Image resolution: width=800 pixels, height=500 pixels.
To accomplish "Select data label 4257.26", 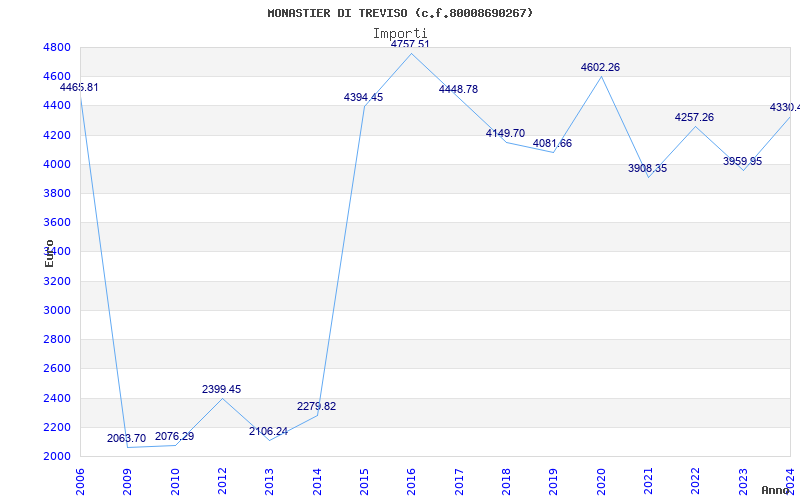I will [x=694, y=117].
